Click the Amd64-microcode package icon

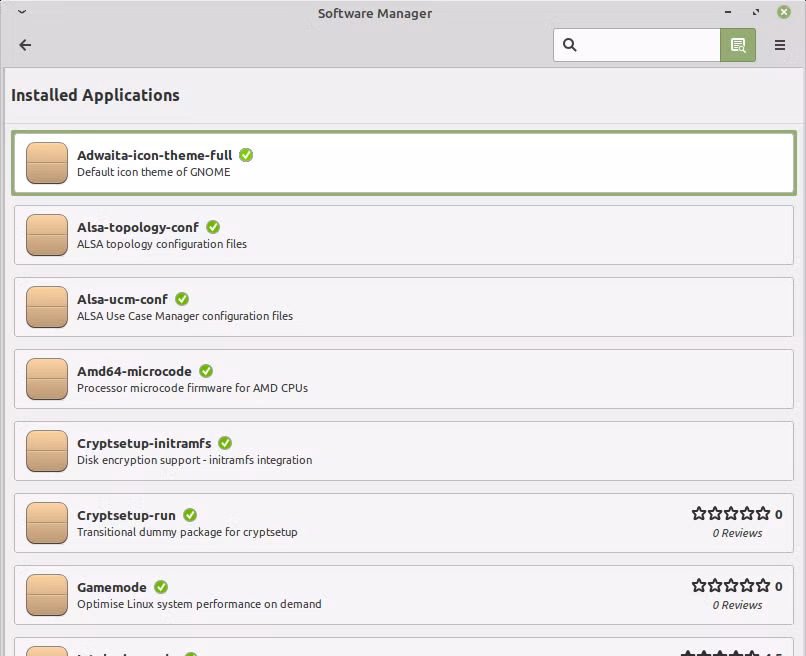tap(47, 379)
